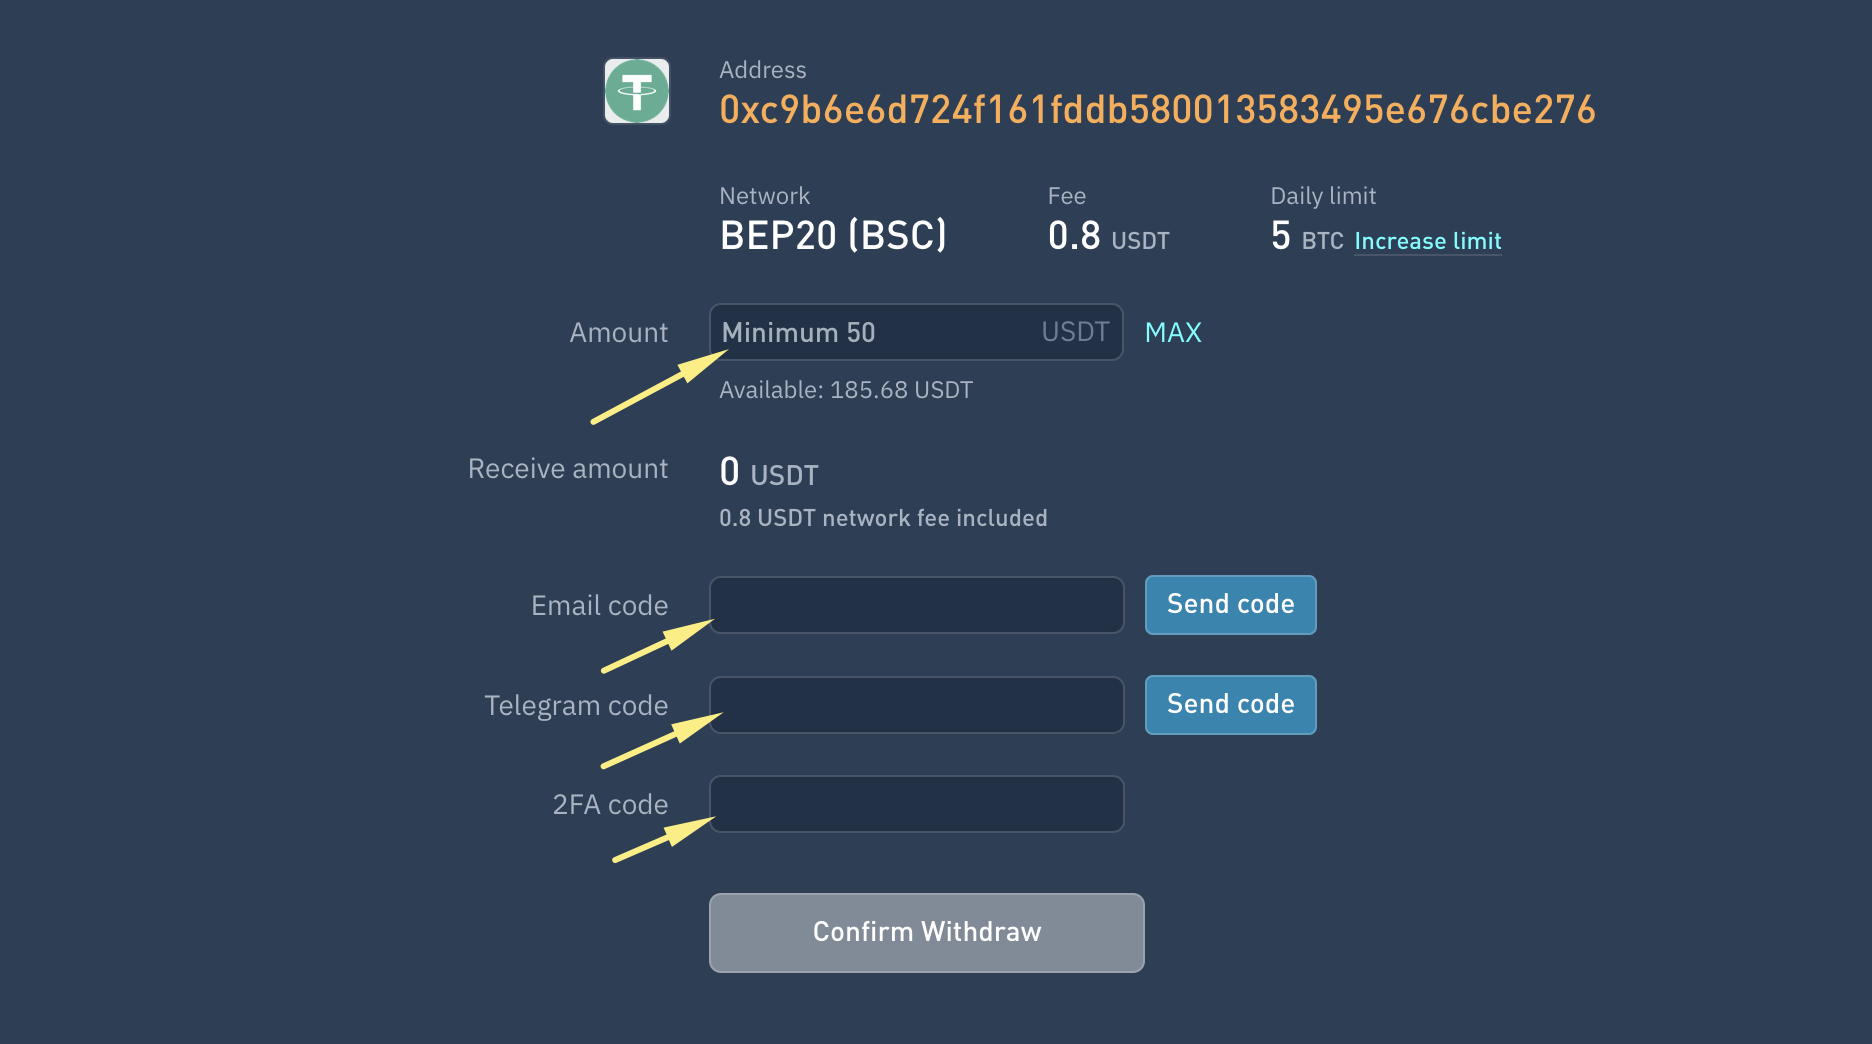
Task: Click the network fee included note
Action: click(883, 518)
